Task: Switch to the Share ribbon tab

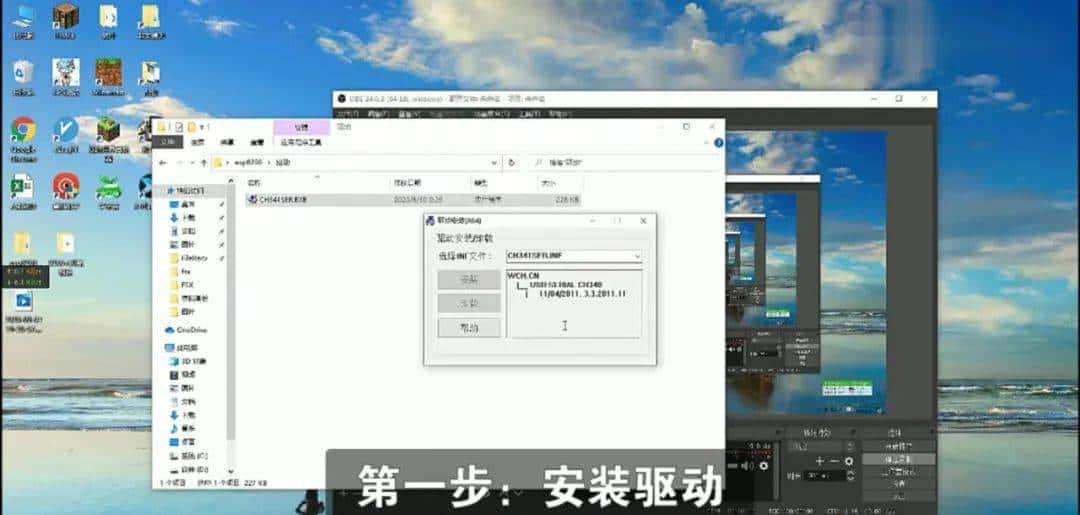Action: 227,142
